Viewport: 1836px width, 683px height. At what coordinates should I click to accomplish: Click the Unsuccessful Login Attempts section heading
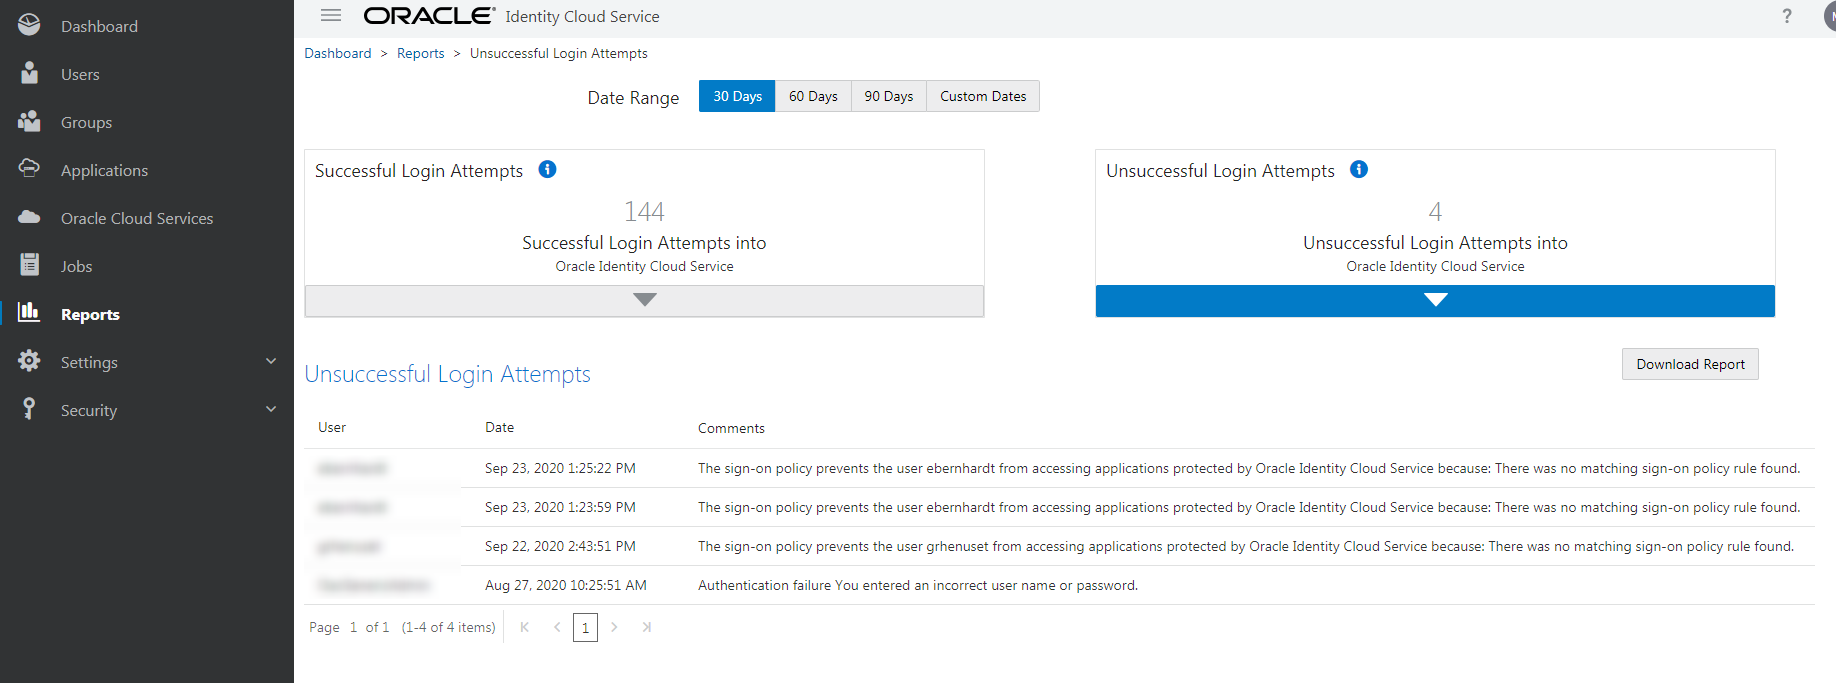tap(447, 374)
